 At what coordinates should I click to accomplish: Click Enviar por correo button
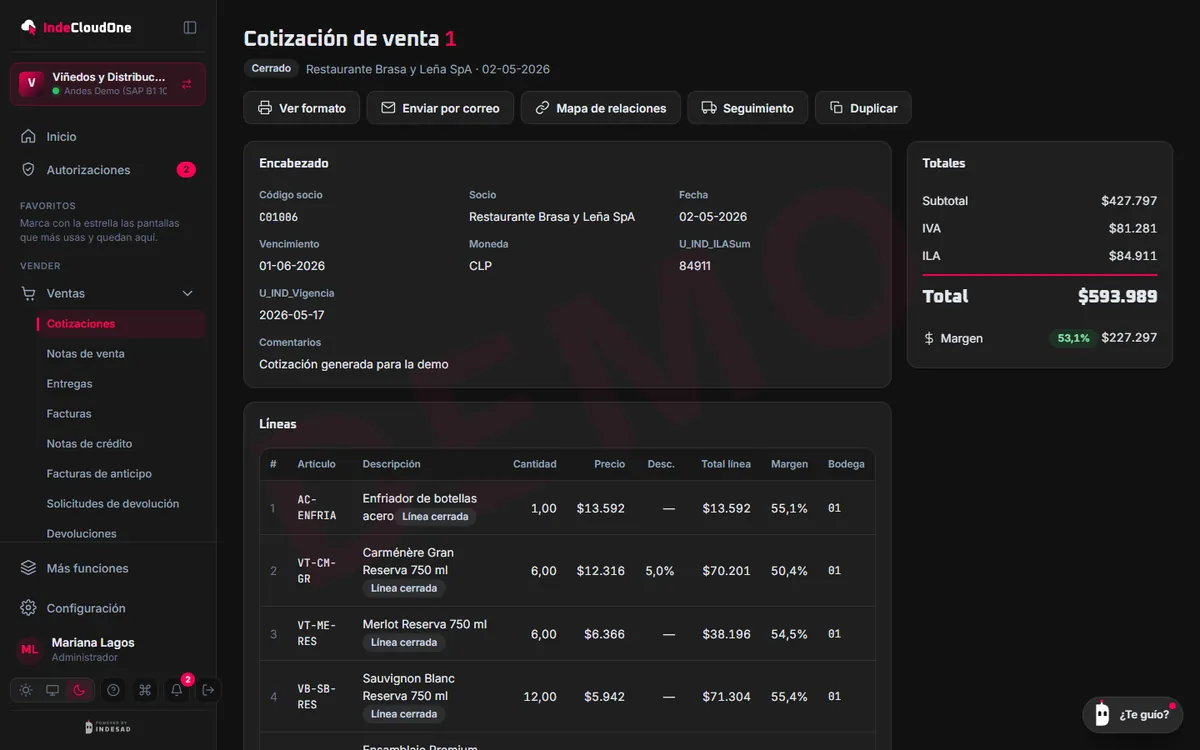click(x=440, y=108)
